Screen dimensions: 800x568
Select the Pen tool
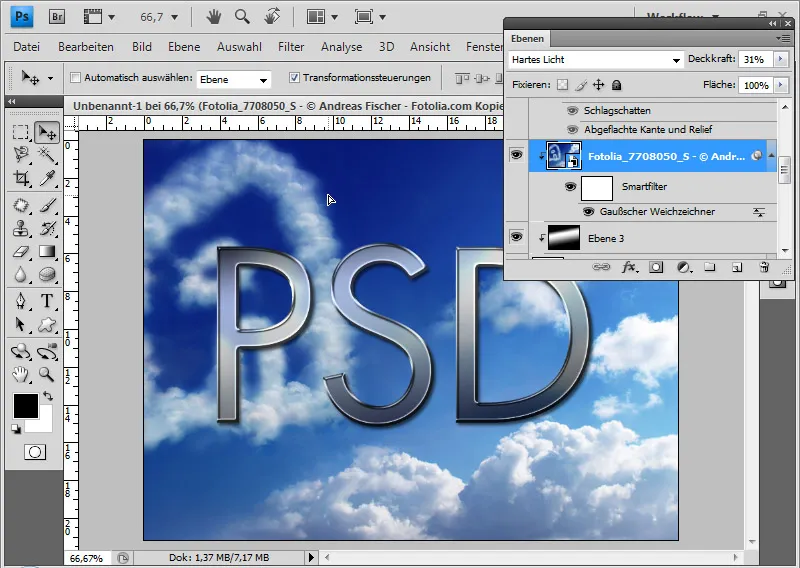click(x=21, y=301)
